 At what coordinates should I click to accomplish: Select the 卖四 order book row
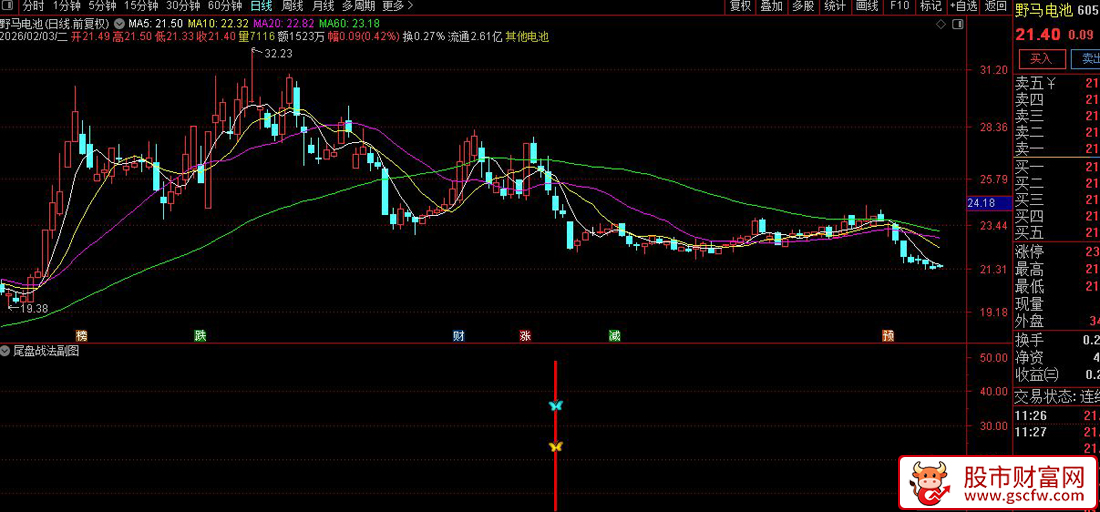(x=1057, y=100)
